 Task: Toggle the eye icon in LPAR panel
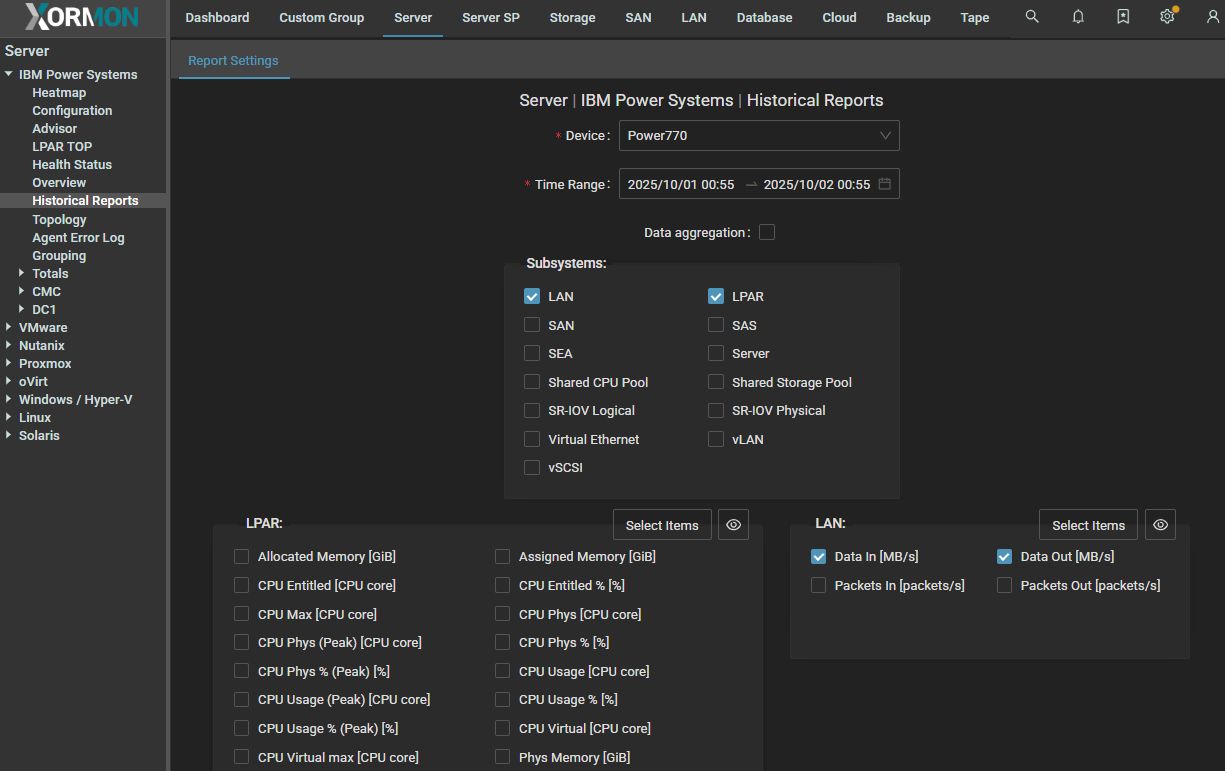point(733,525)
